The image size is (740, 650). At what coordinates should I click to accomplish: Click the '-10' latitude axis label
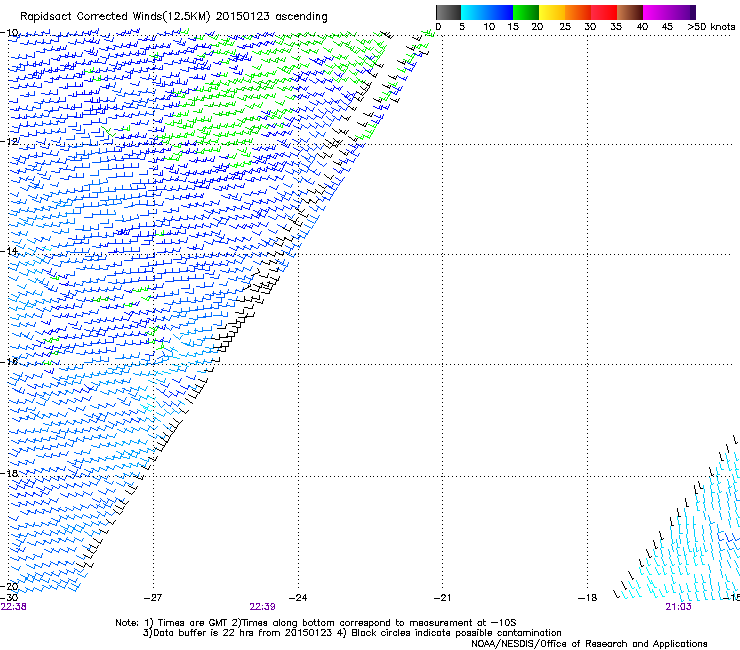[x=9, y=32]
